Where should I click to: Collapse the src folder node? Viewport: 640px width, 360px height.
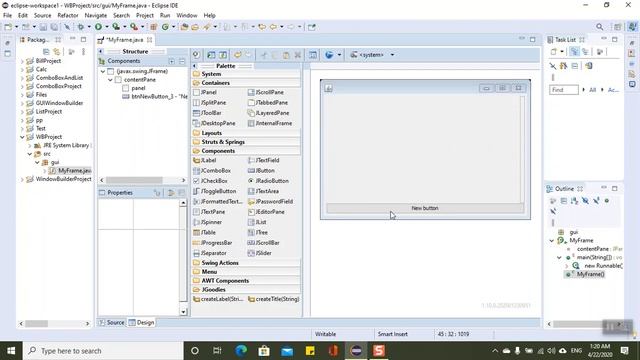[x=30, y=154]
